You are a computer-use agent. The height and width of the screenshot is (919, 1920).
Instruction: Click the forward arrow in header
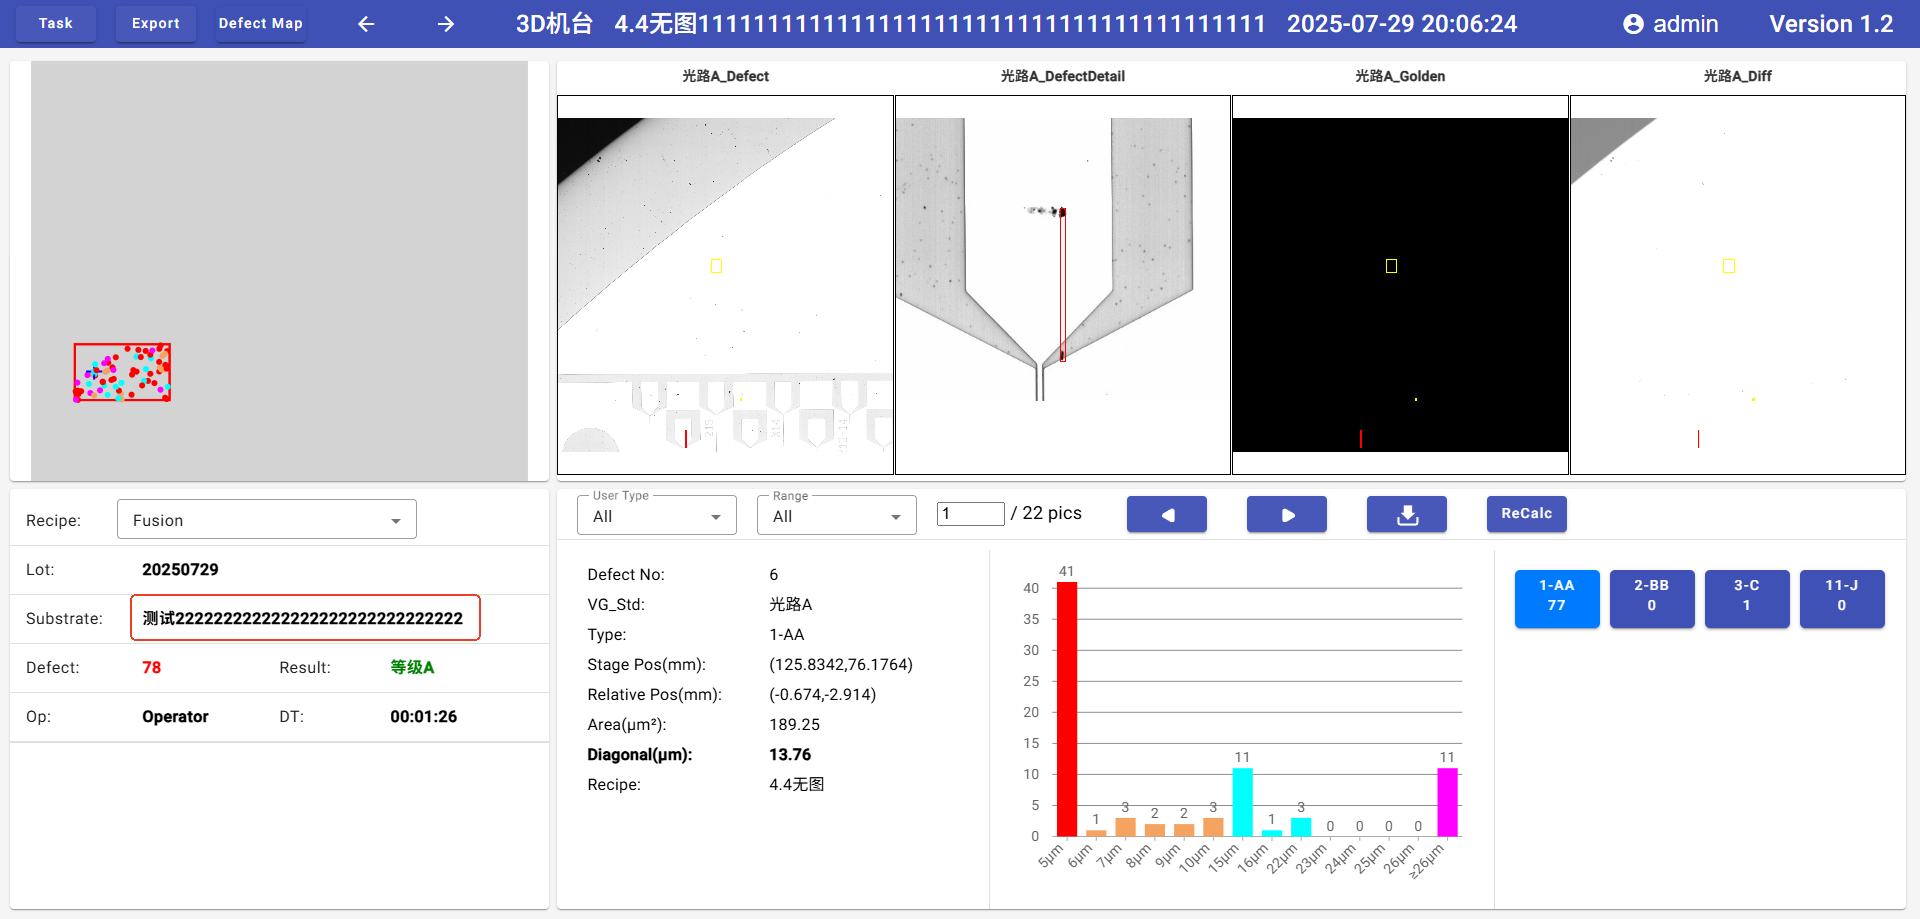(446, 24)
